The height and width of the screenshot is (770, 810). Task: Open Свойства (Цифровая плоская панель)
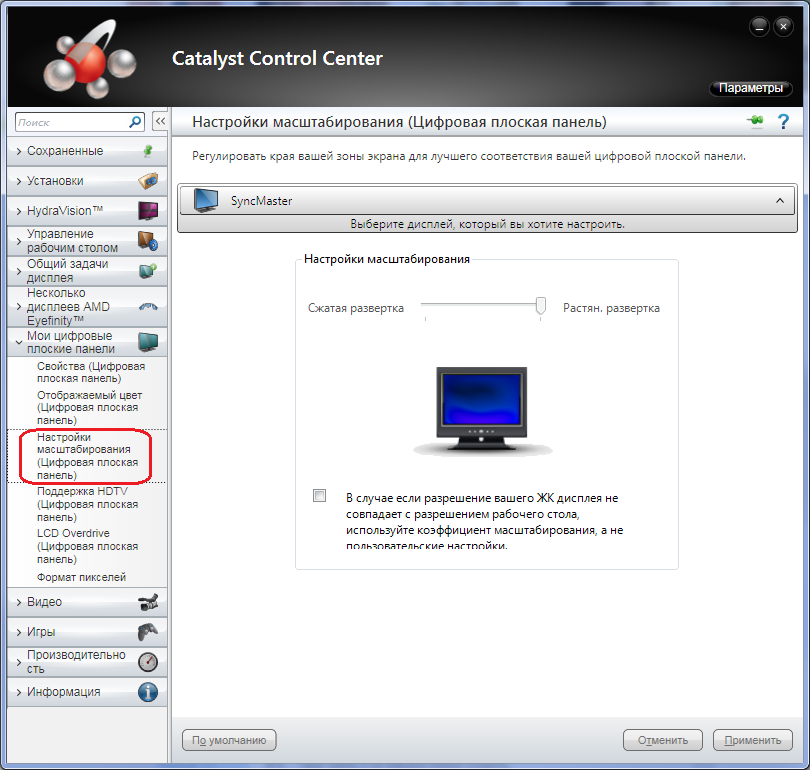coord(91,372)
